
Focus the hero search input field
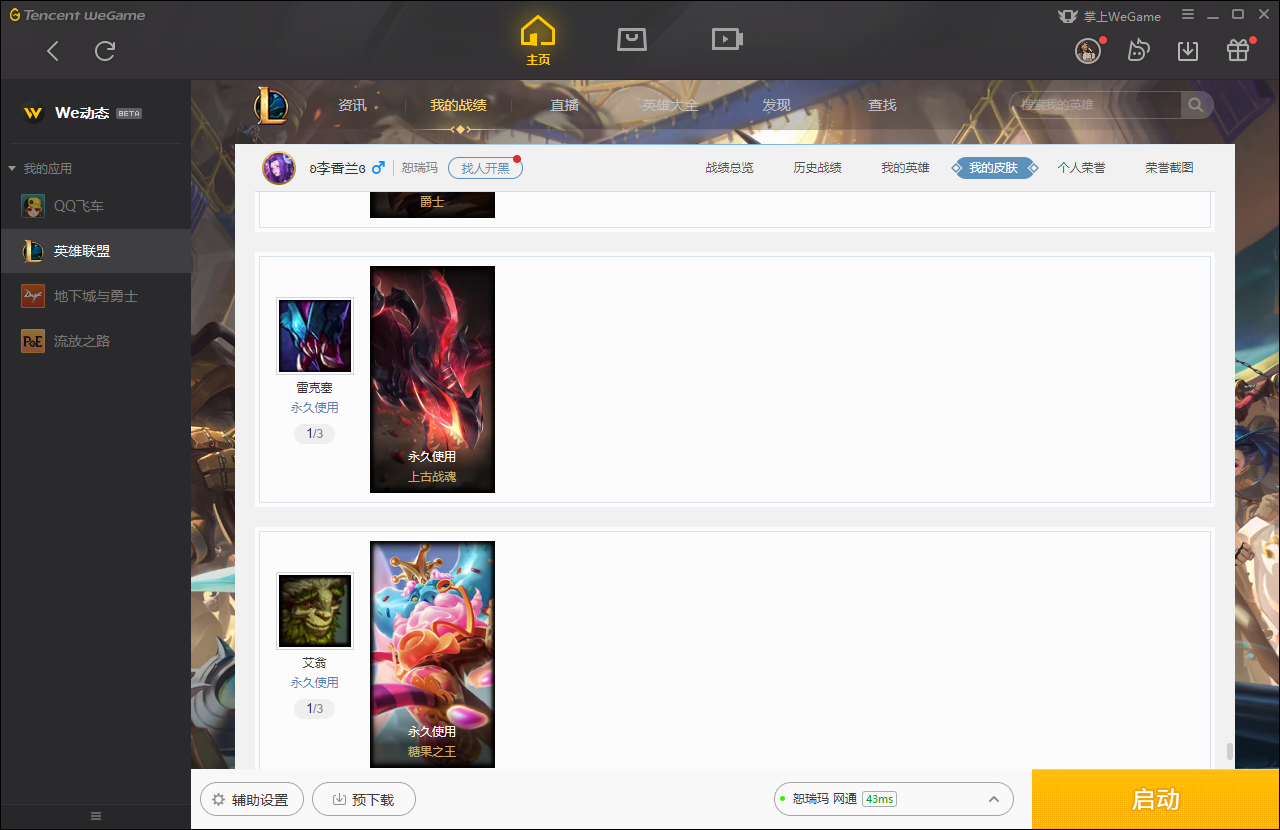[x=1096, y=105]
